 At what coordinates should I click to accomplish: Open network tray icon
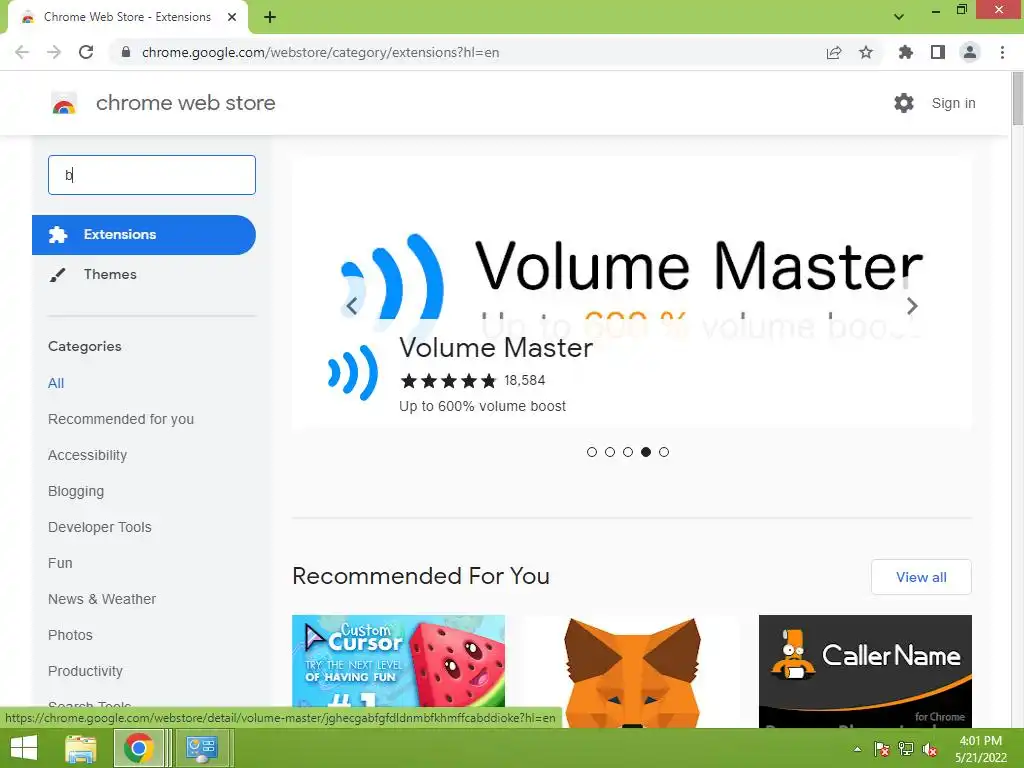pyautogui.click(x=906, y=749)
